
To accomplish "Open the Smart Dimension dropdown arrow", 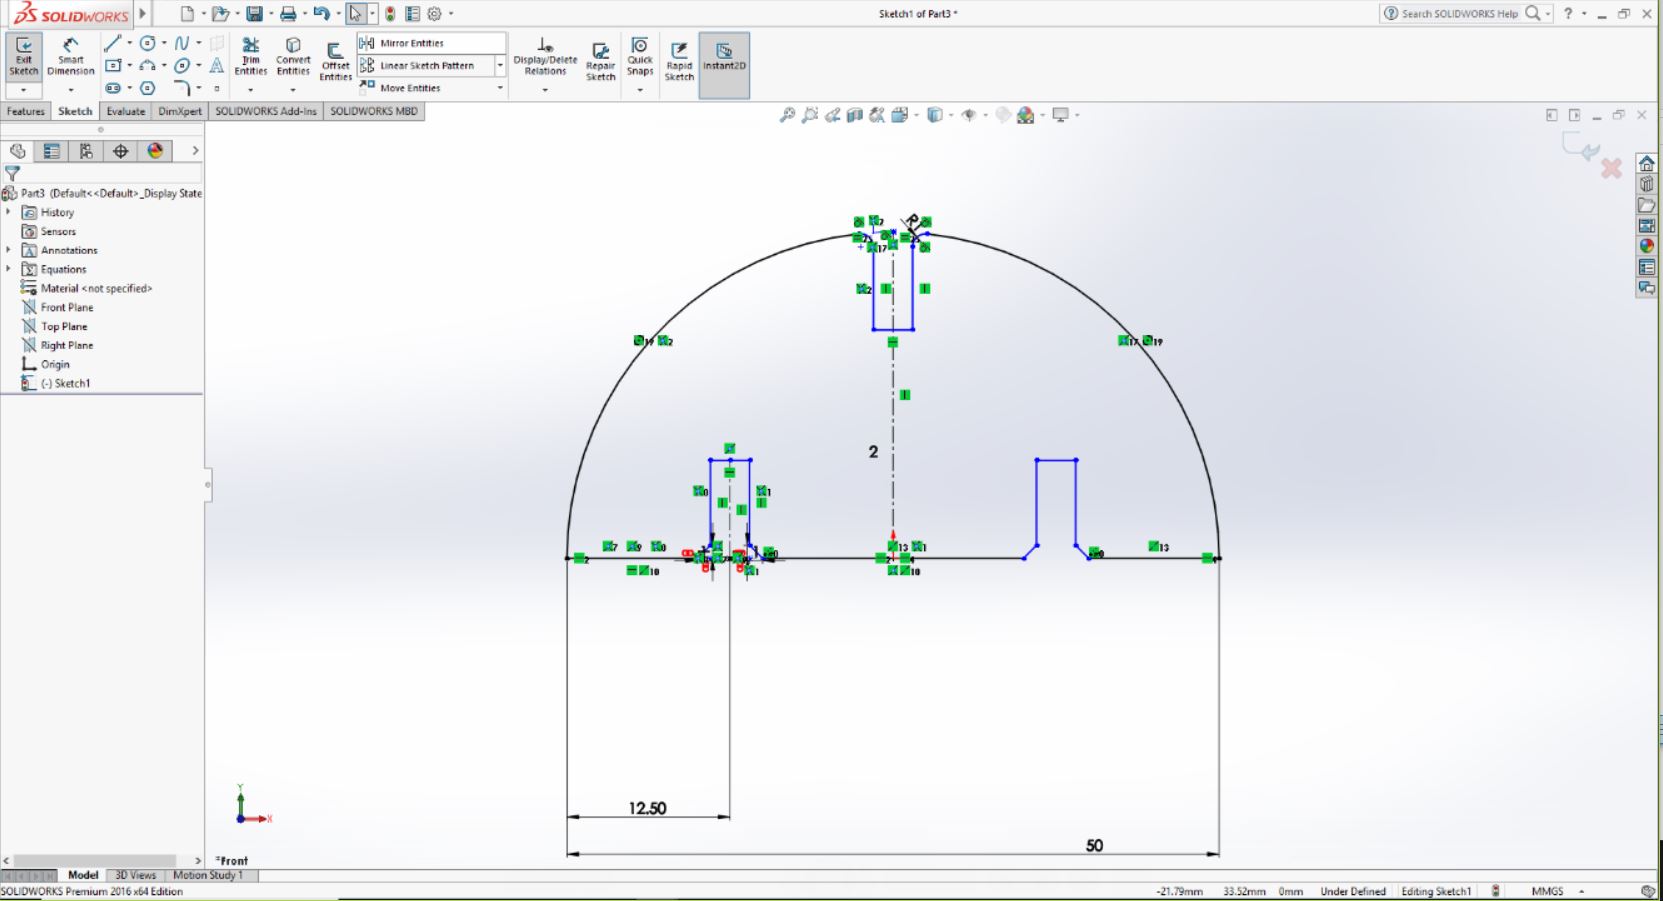I will [x=70, y=90].
